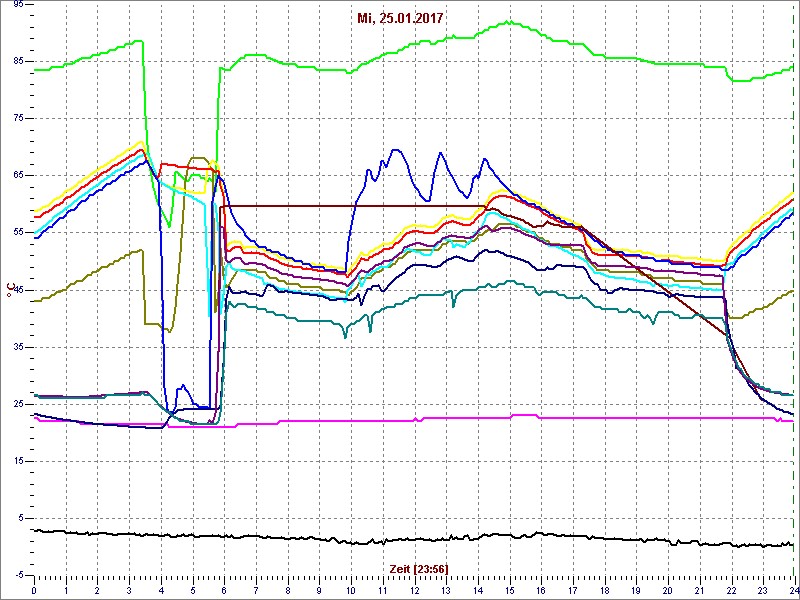The height and width of the screenshot is (600, 800).
Task: Click hour 0 on the time axis
Action: coord(34,588)
